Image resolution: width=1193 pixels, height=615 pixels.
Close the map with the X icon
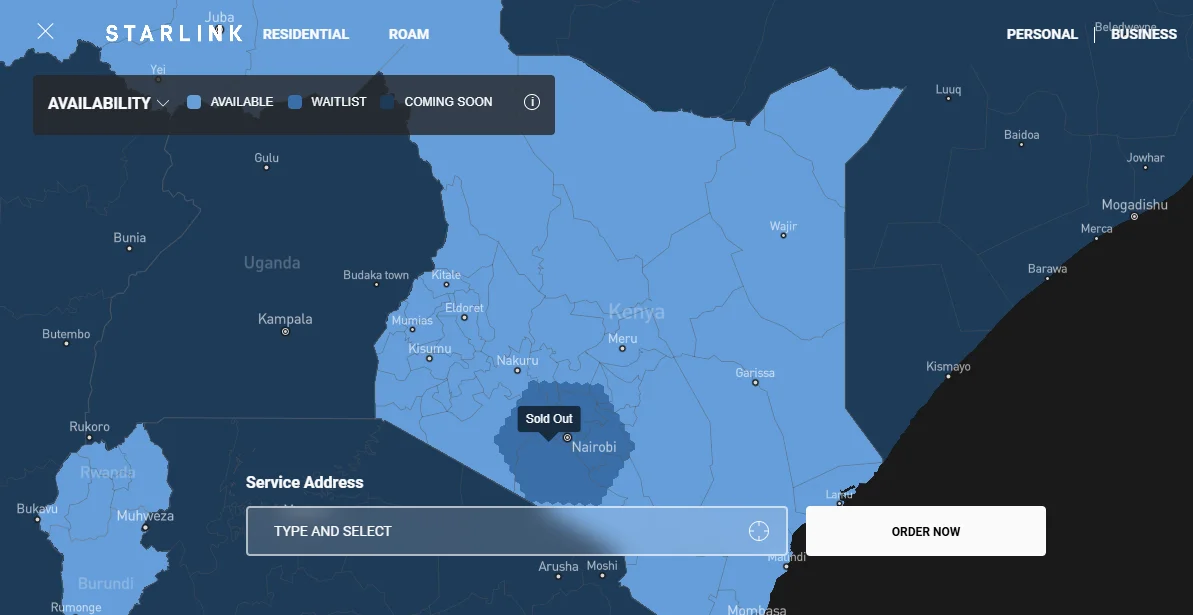(46, 31)
